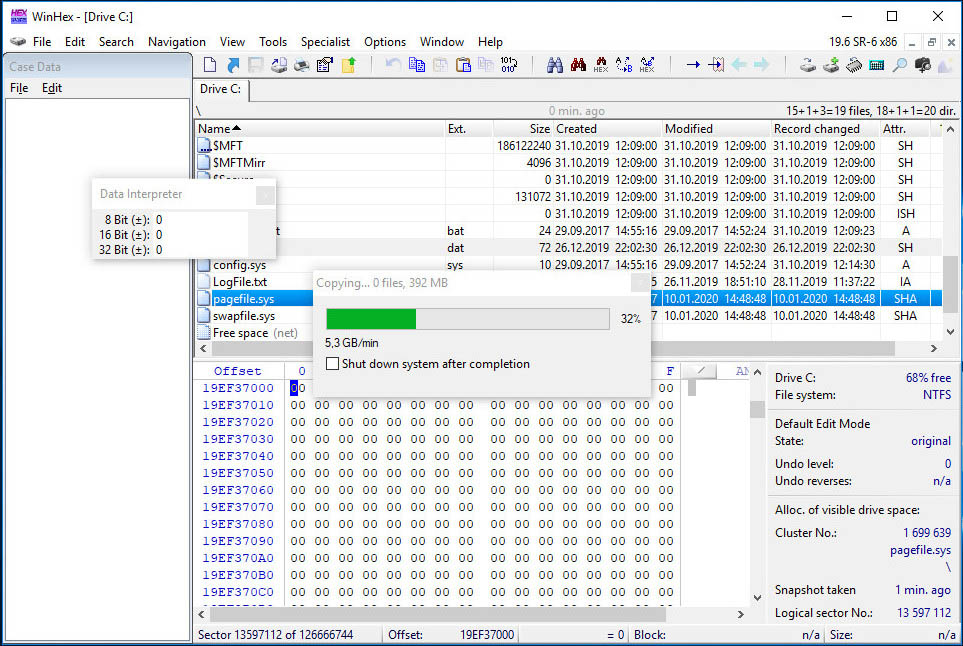Viewport: 963px width, 646px height.
Task: Select the Drive C: tab
Action: [220, 89]
